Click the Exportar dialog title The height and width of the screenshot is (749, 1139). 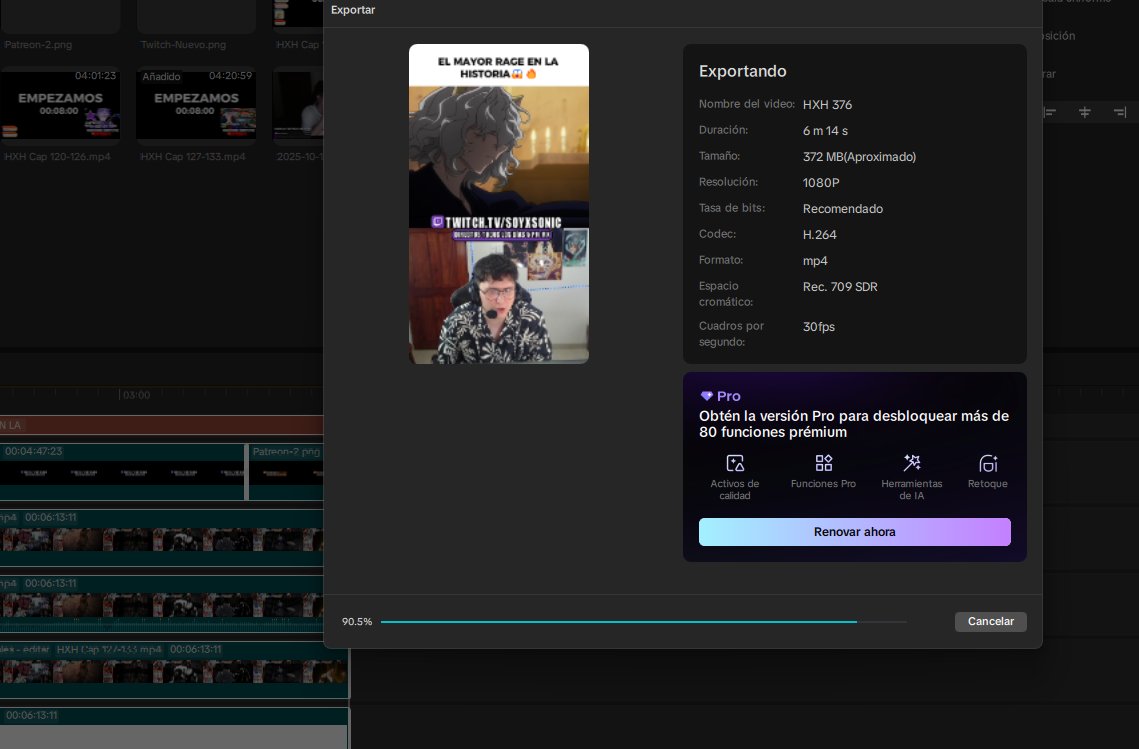pyautogui.click(x=353, y=10)
